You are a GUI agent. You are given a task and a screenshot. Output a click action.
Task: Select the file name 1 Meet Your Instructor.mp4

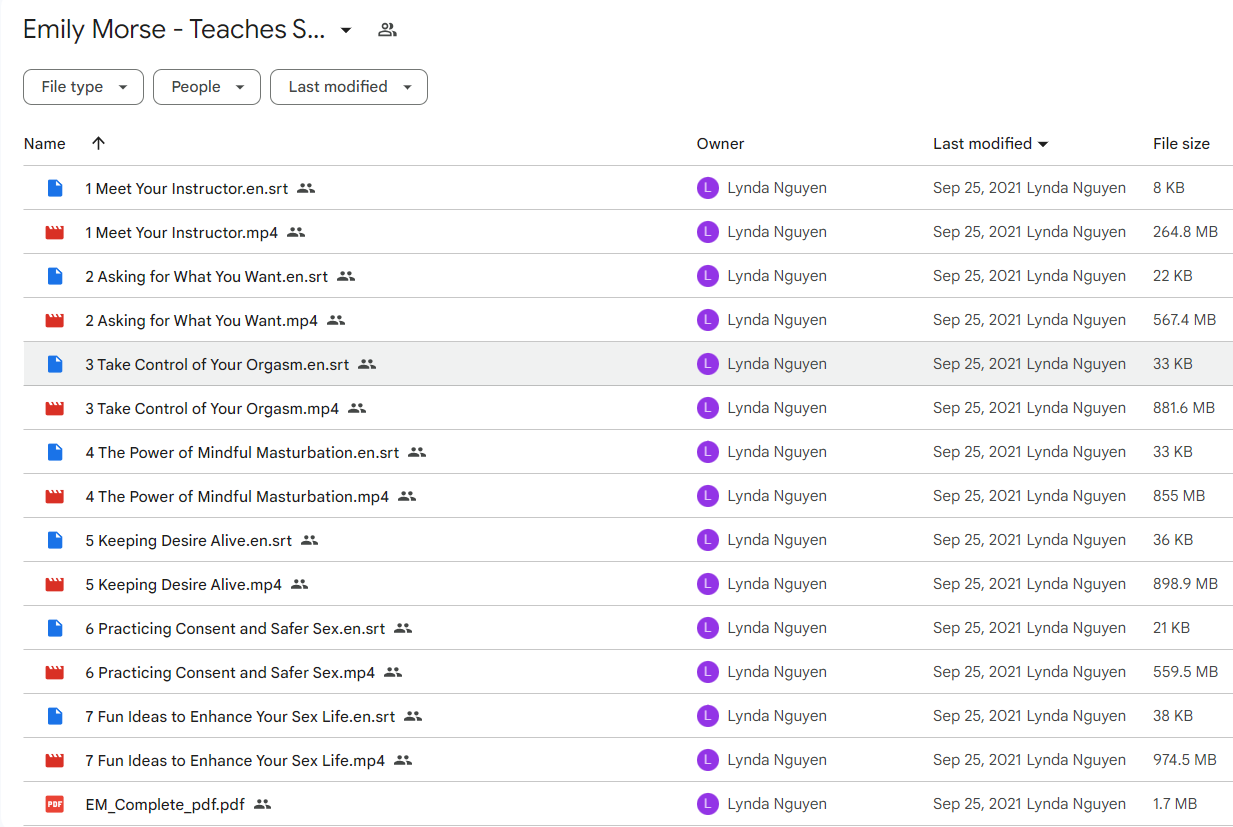tap(182, 232)
